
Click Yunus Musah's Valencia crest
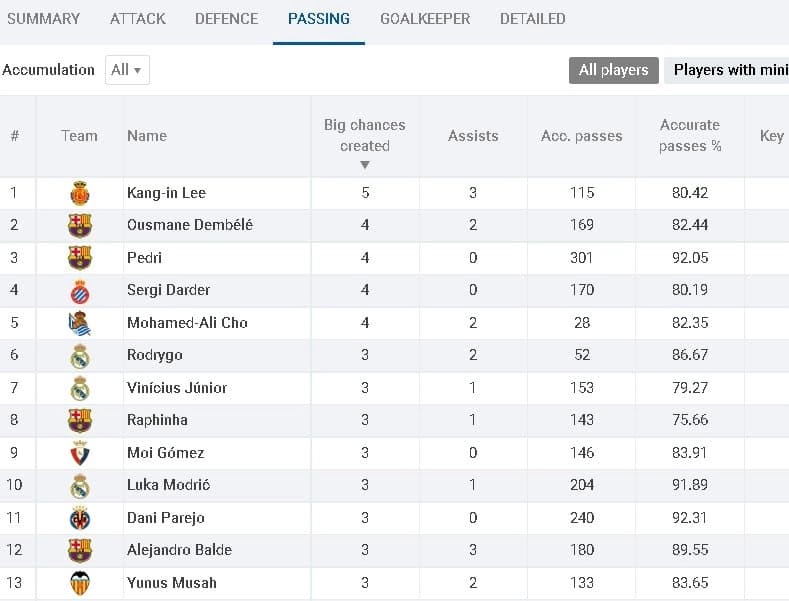coord(80,583)
